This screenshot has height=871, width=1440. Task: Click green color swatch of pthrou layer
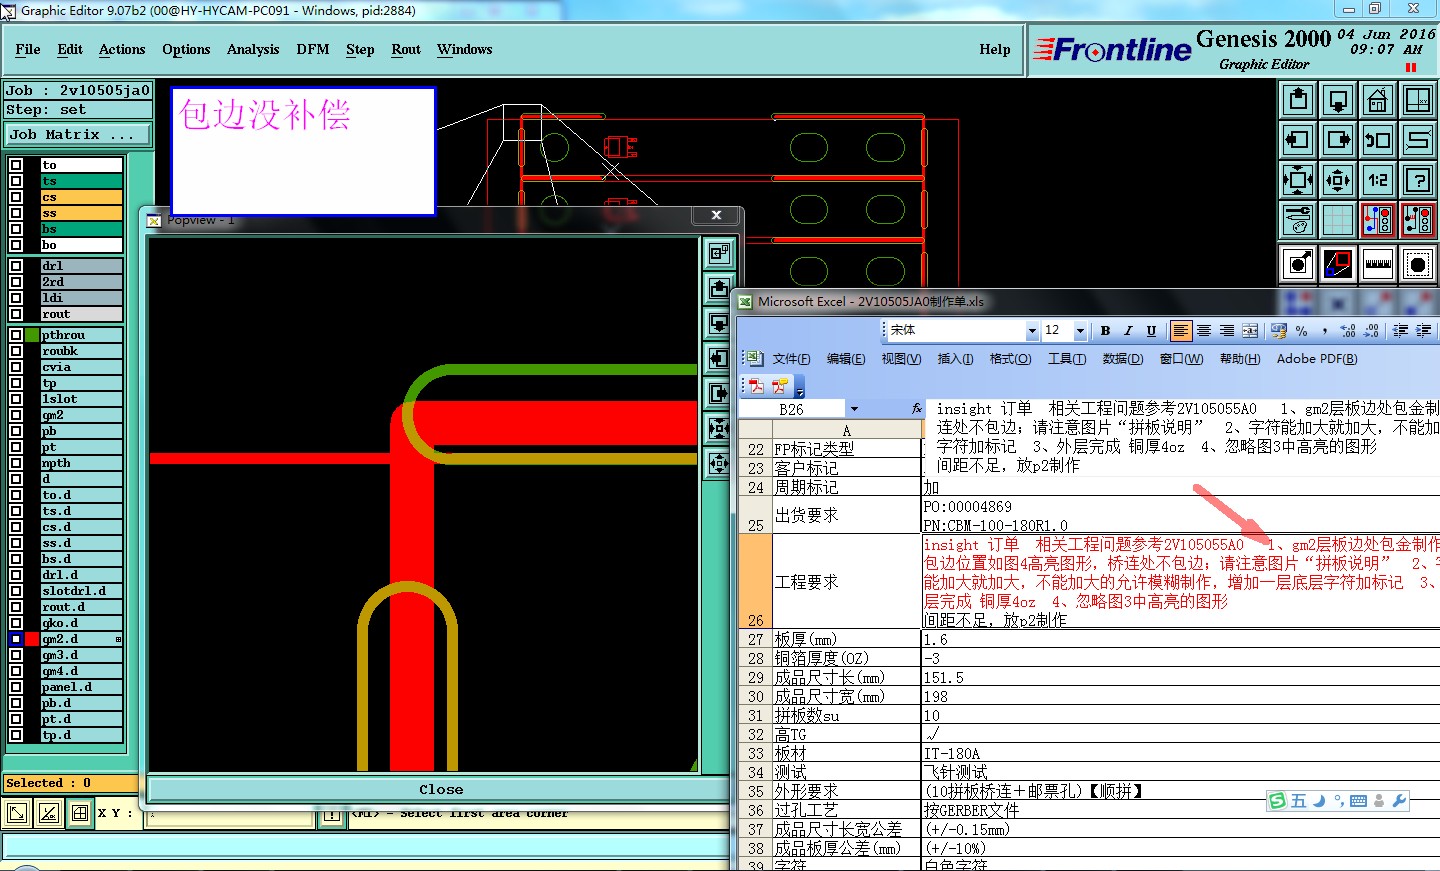tap(32, 335)
